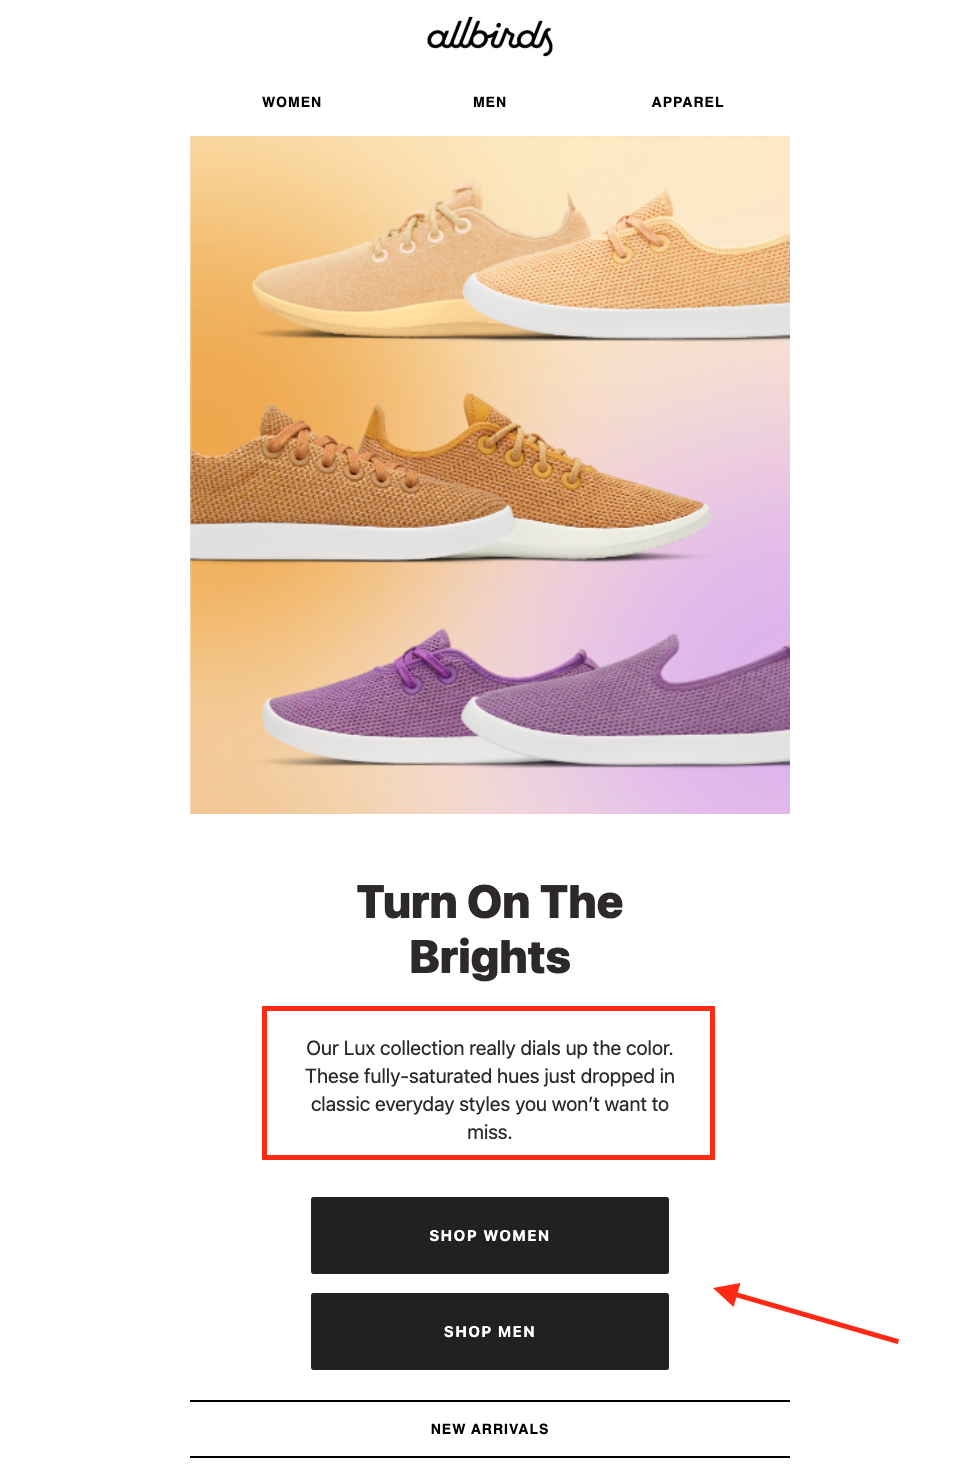The image size is (974, 1466).
Task: Open the NEW ARRIVALS link
Action: click(x=490, y=1429)
